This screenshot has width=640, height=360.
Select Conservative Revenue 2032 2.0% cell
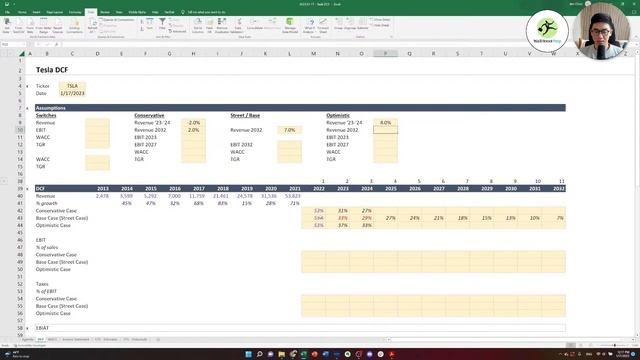(193, 130)
